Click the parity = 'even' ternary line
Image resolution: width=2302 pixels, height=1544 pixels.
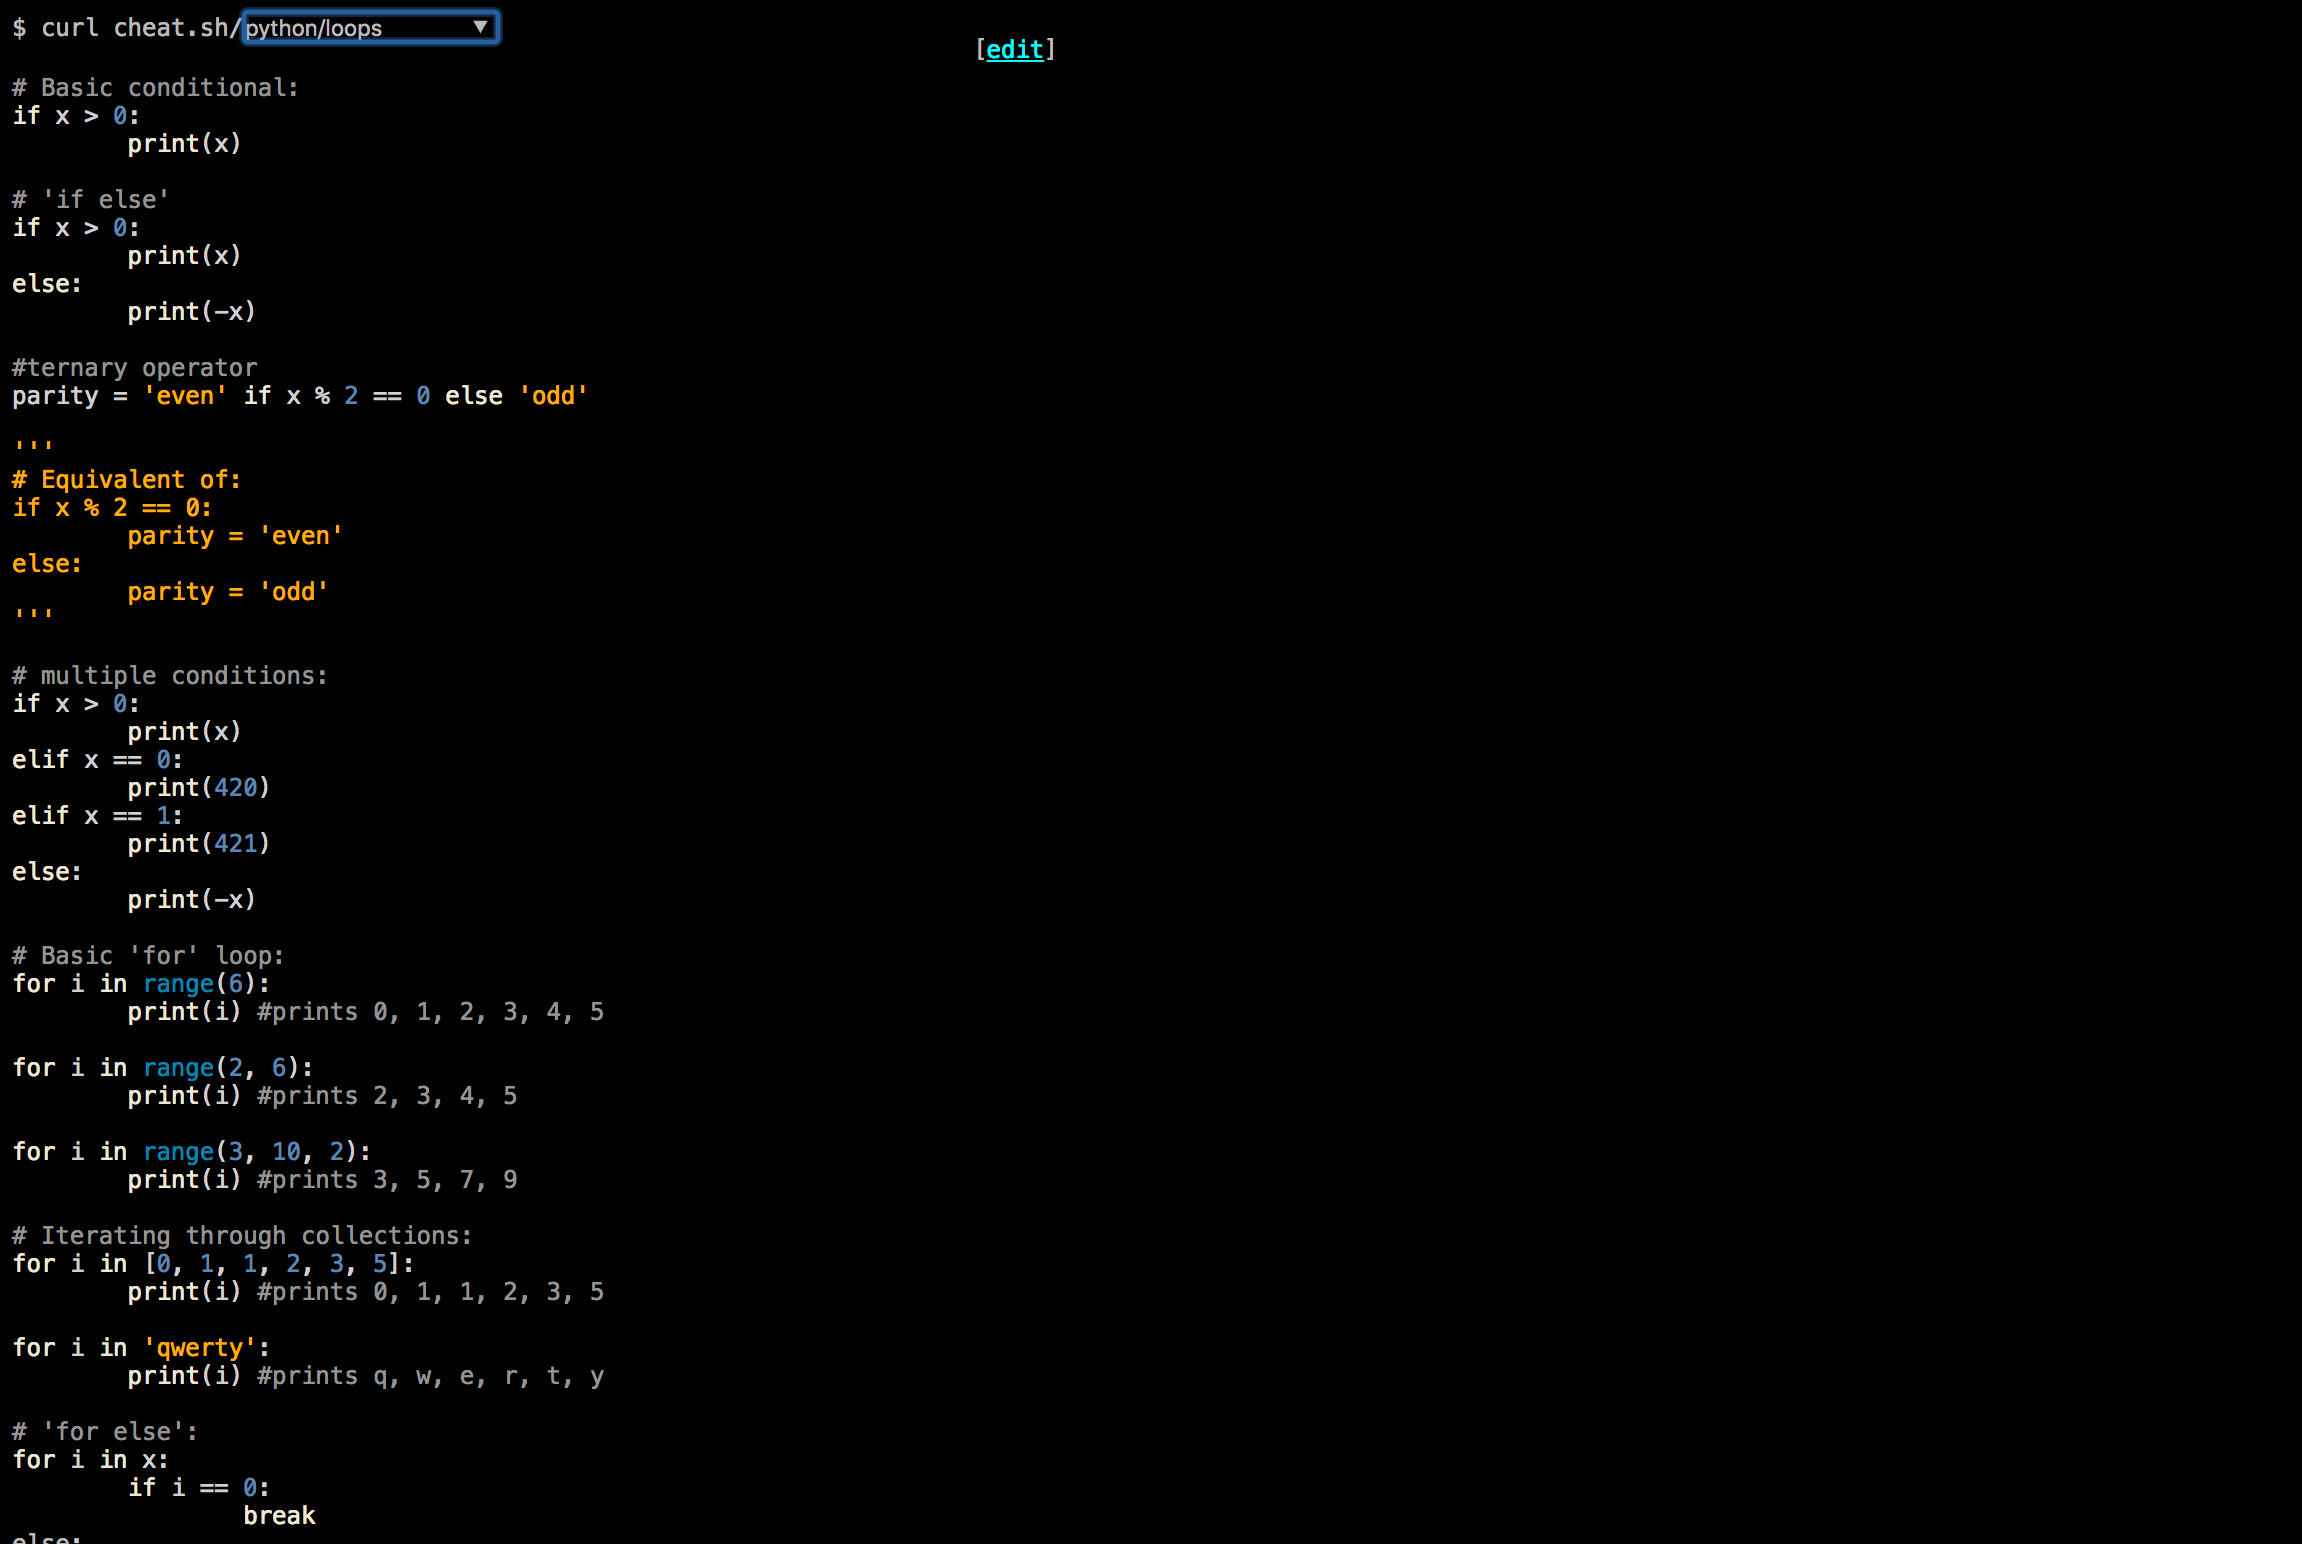click(x=300, y=396)
